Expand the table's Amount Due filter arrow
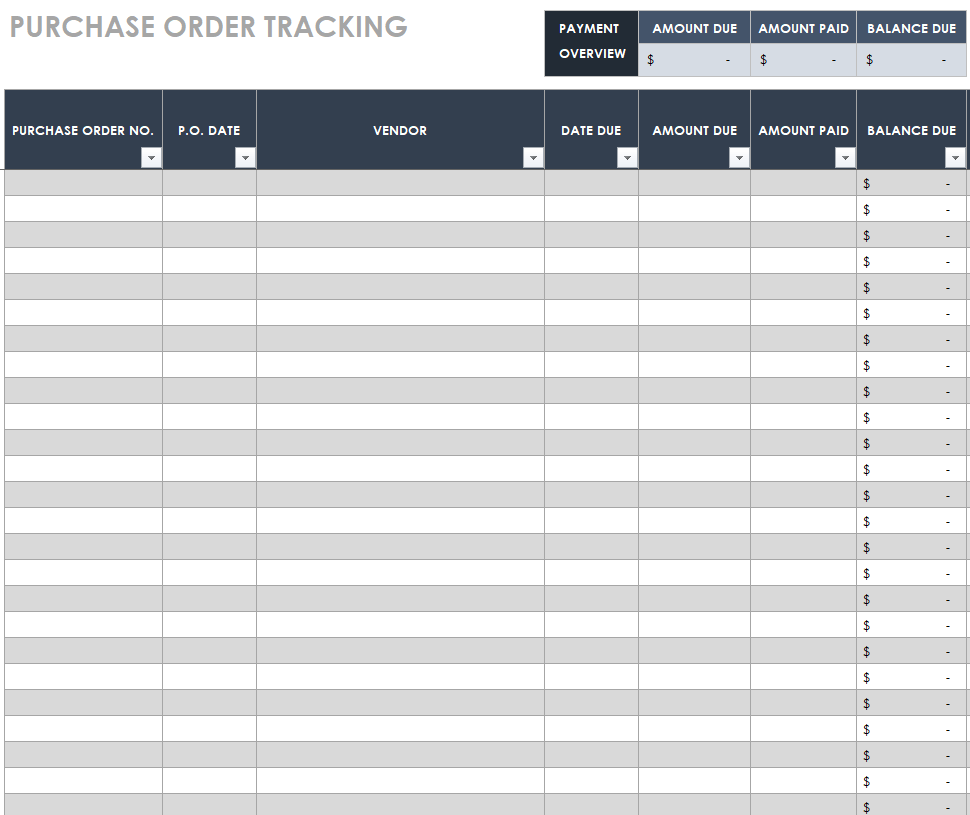The height and width of the screenshot is (815, 970). pyautogui.click(x=739, y=158)
